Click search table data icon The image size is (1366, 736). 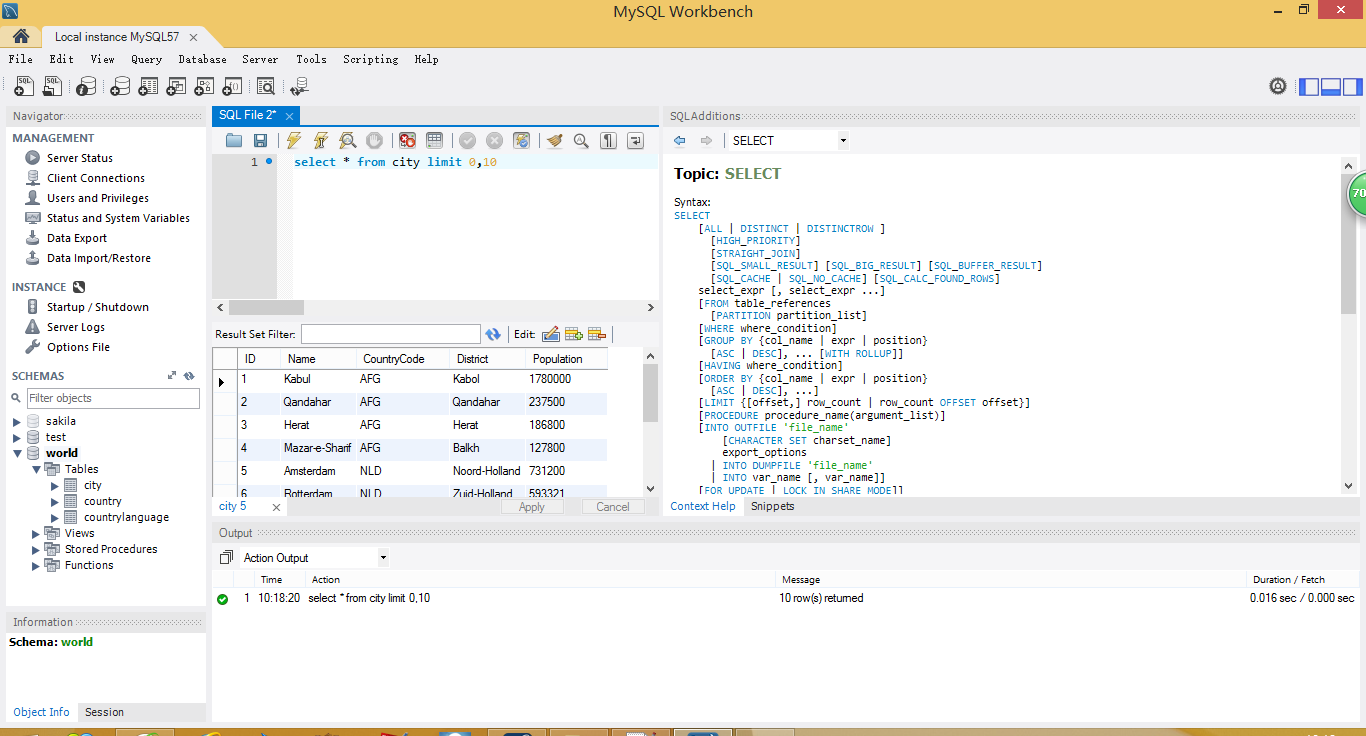(x=265, y=87)
